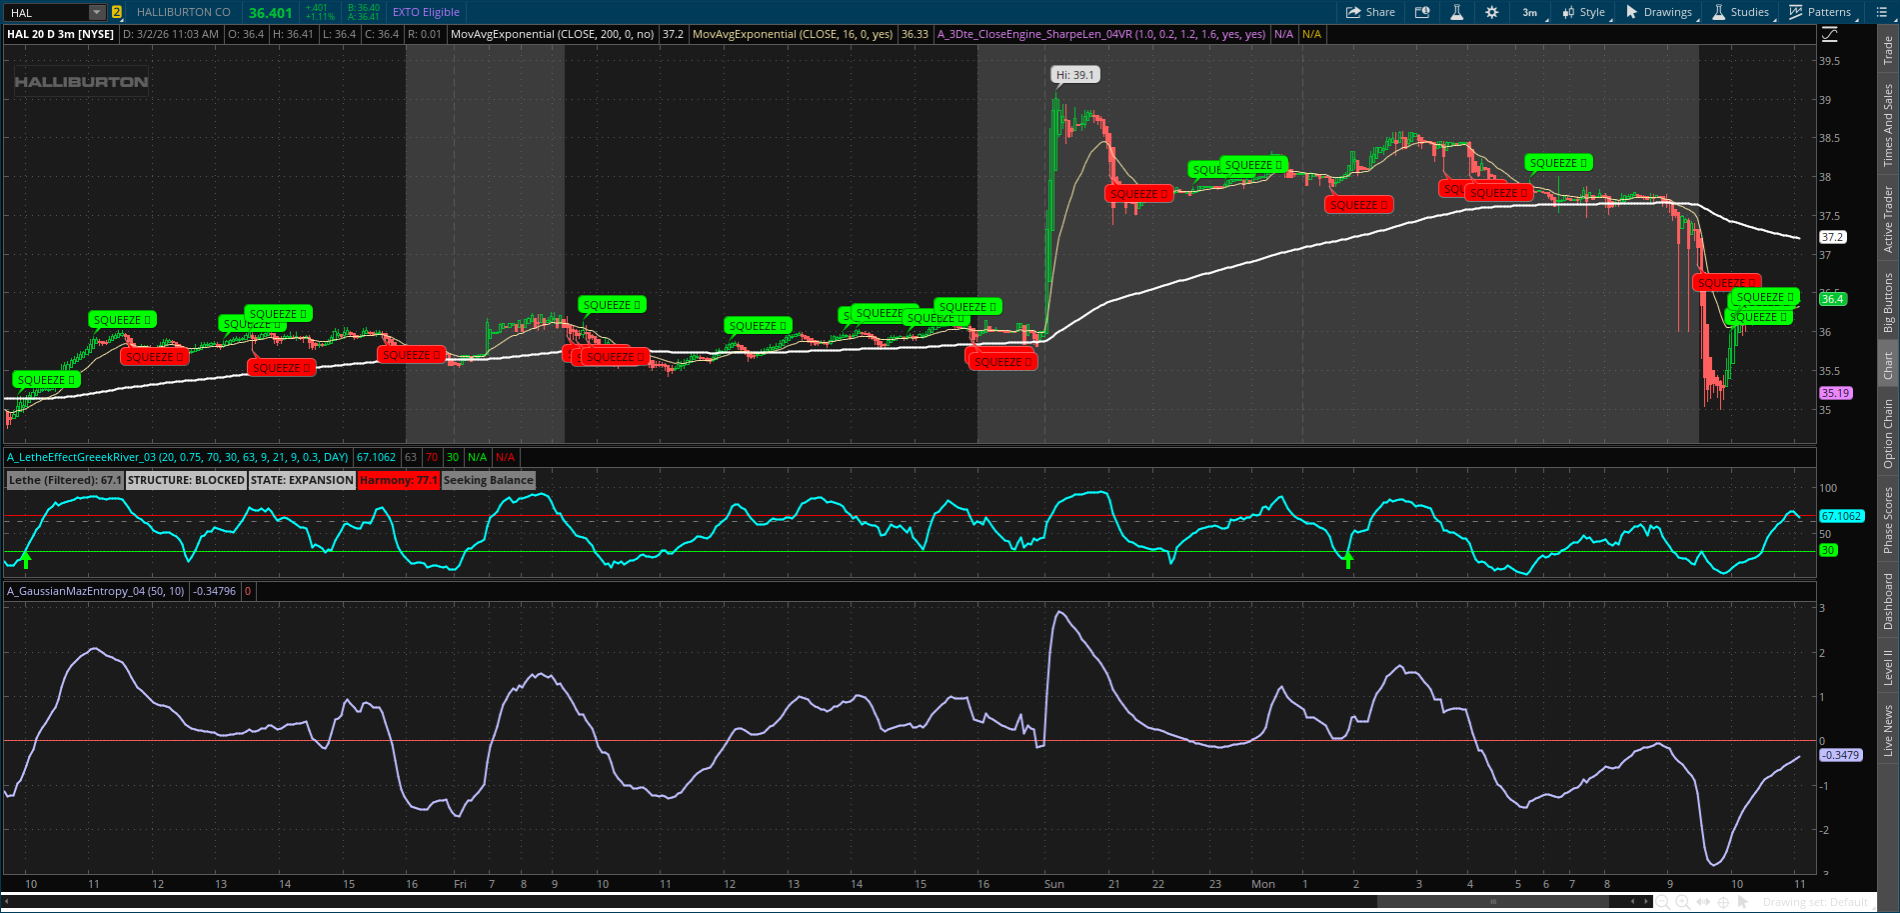Toggle the yellow symbol link number 2
Image resolution: width=1900 pixels, height=913 pixels.
pos(117,12)
